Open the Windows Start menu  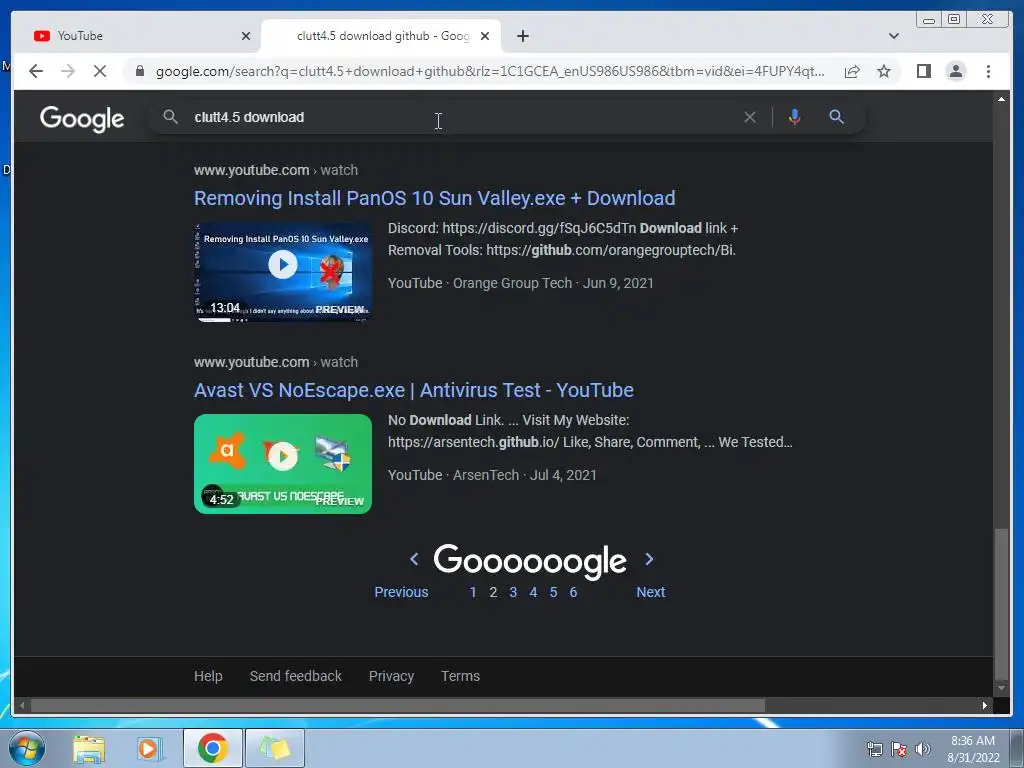27,748
